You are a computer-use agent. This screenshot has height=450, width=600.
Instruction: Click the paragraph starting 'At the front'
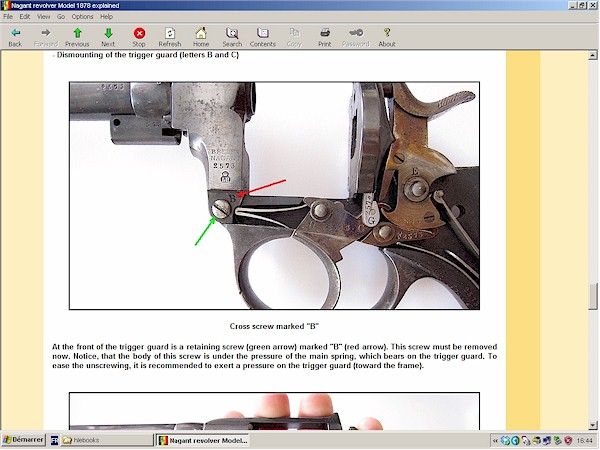274,356
